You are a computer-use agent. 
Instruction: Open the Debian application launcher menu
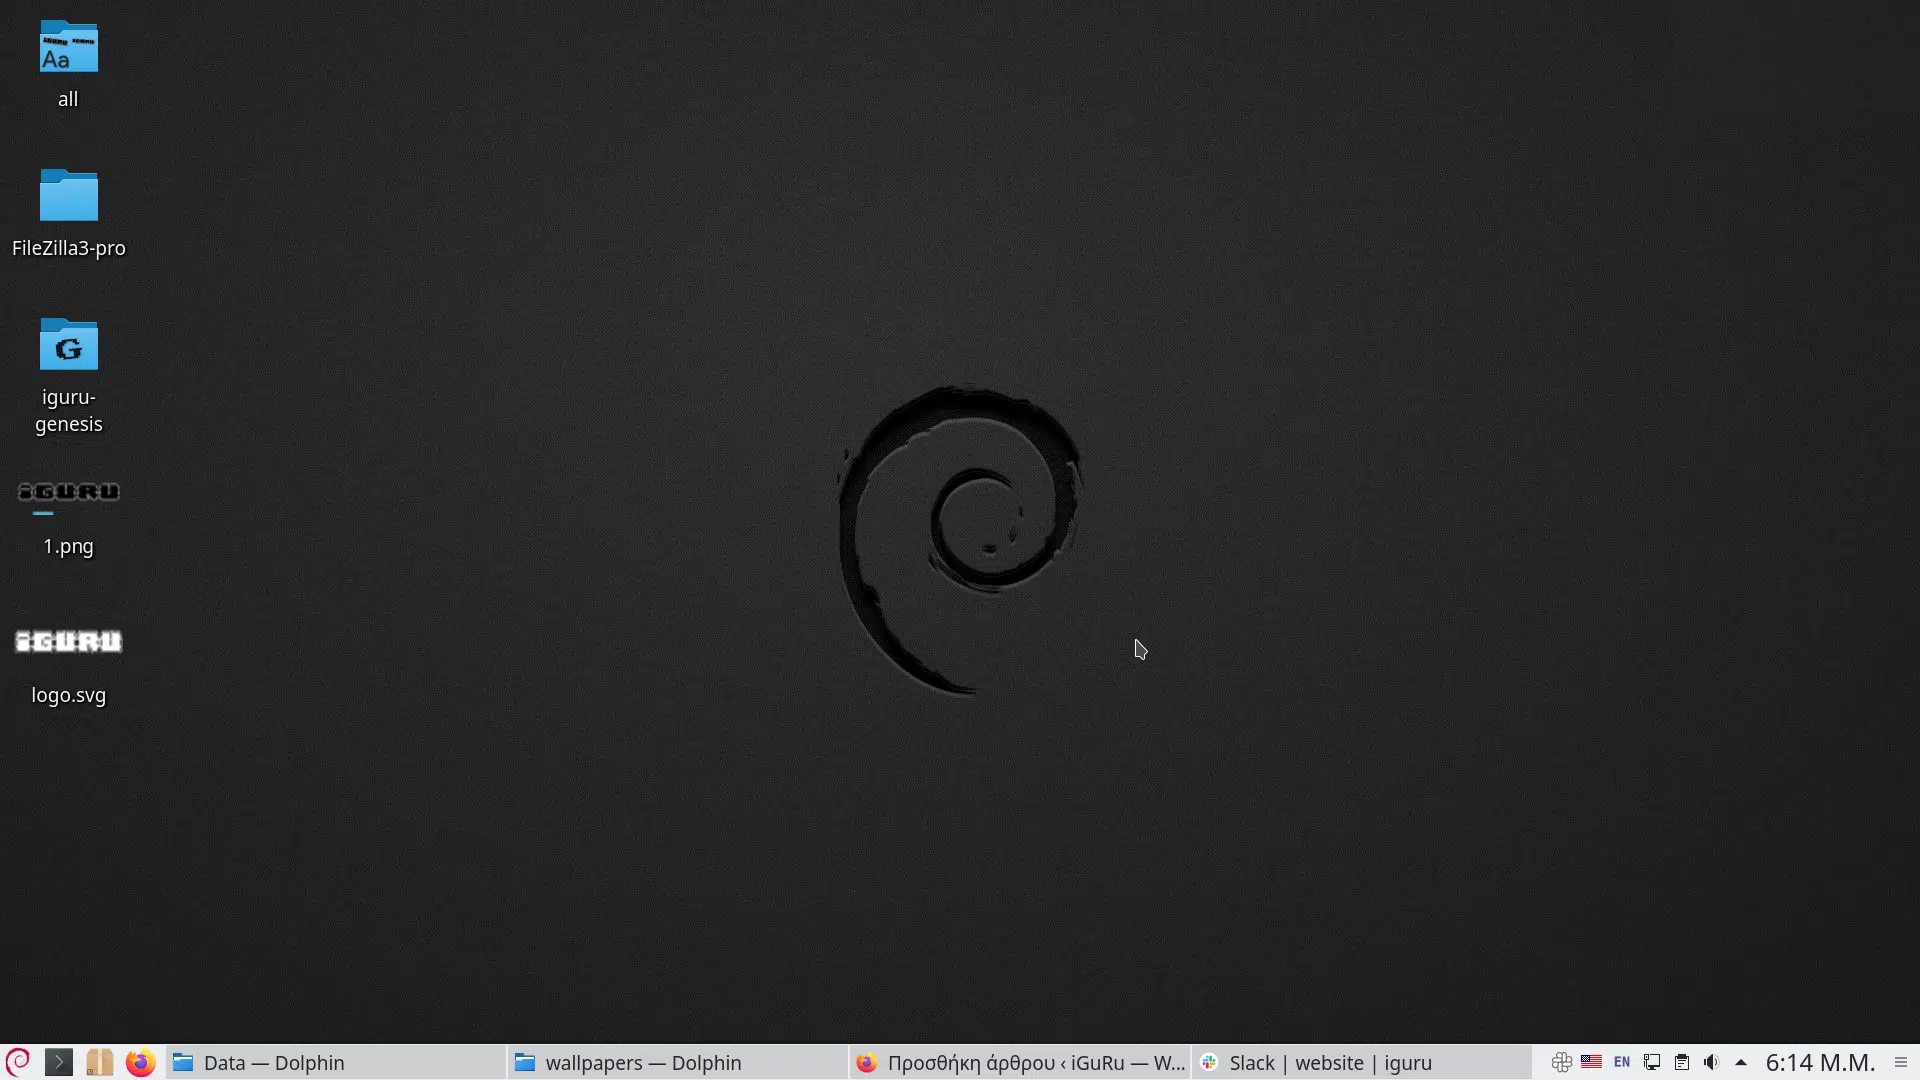(18, 1062)
